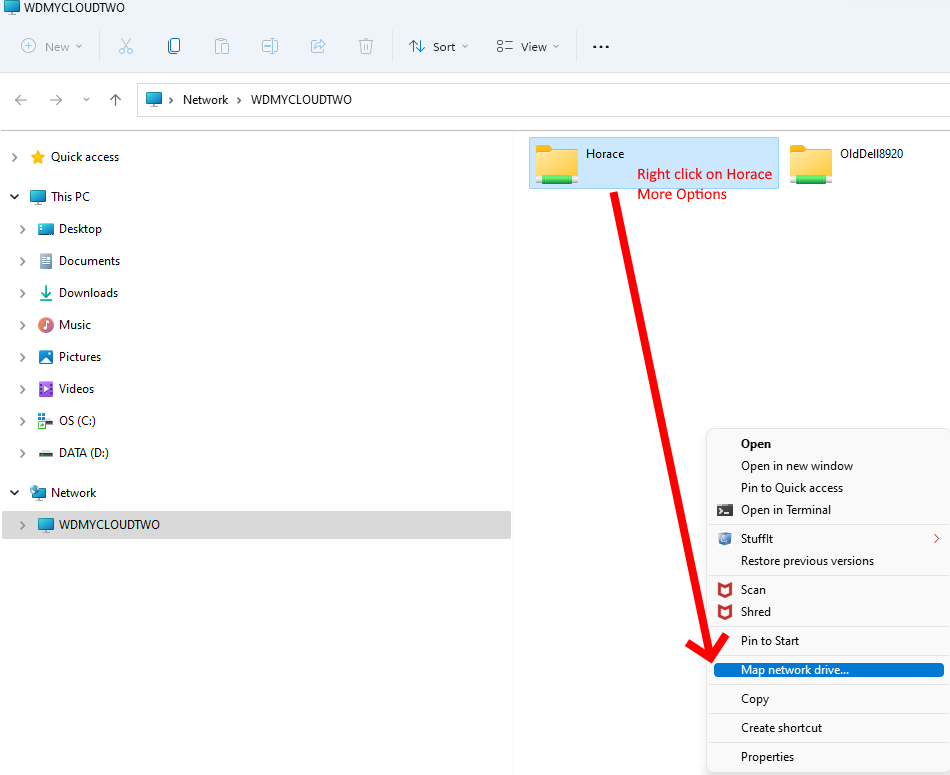Open the See more ellipsis menu
Screen dimensions: 950x775
(x=600, y=47)
